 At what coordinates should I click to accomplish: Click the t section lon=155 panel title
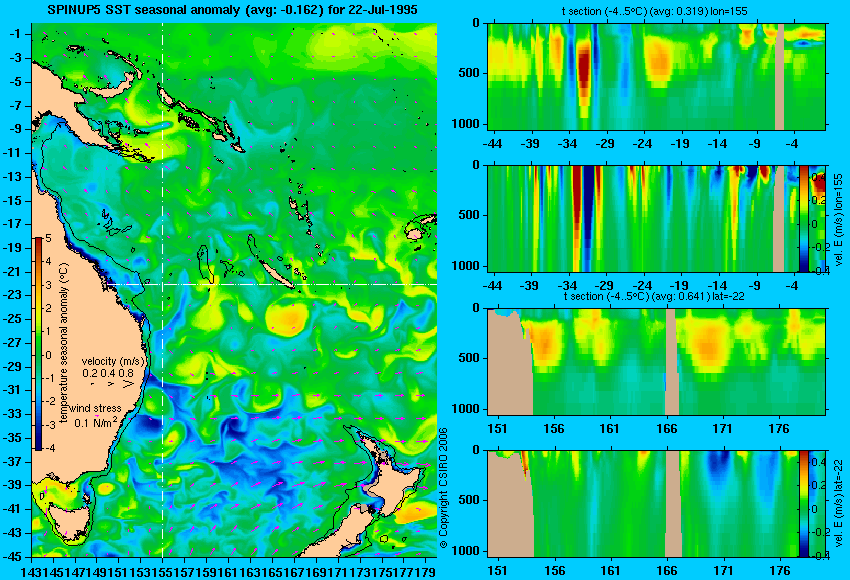(x=654, y=11)
